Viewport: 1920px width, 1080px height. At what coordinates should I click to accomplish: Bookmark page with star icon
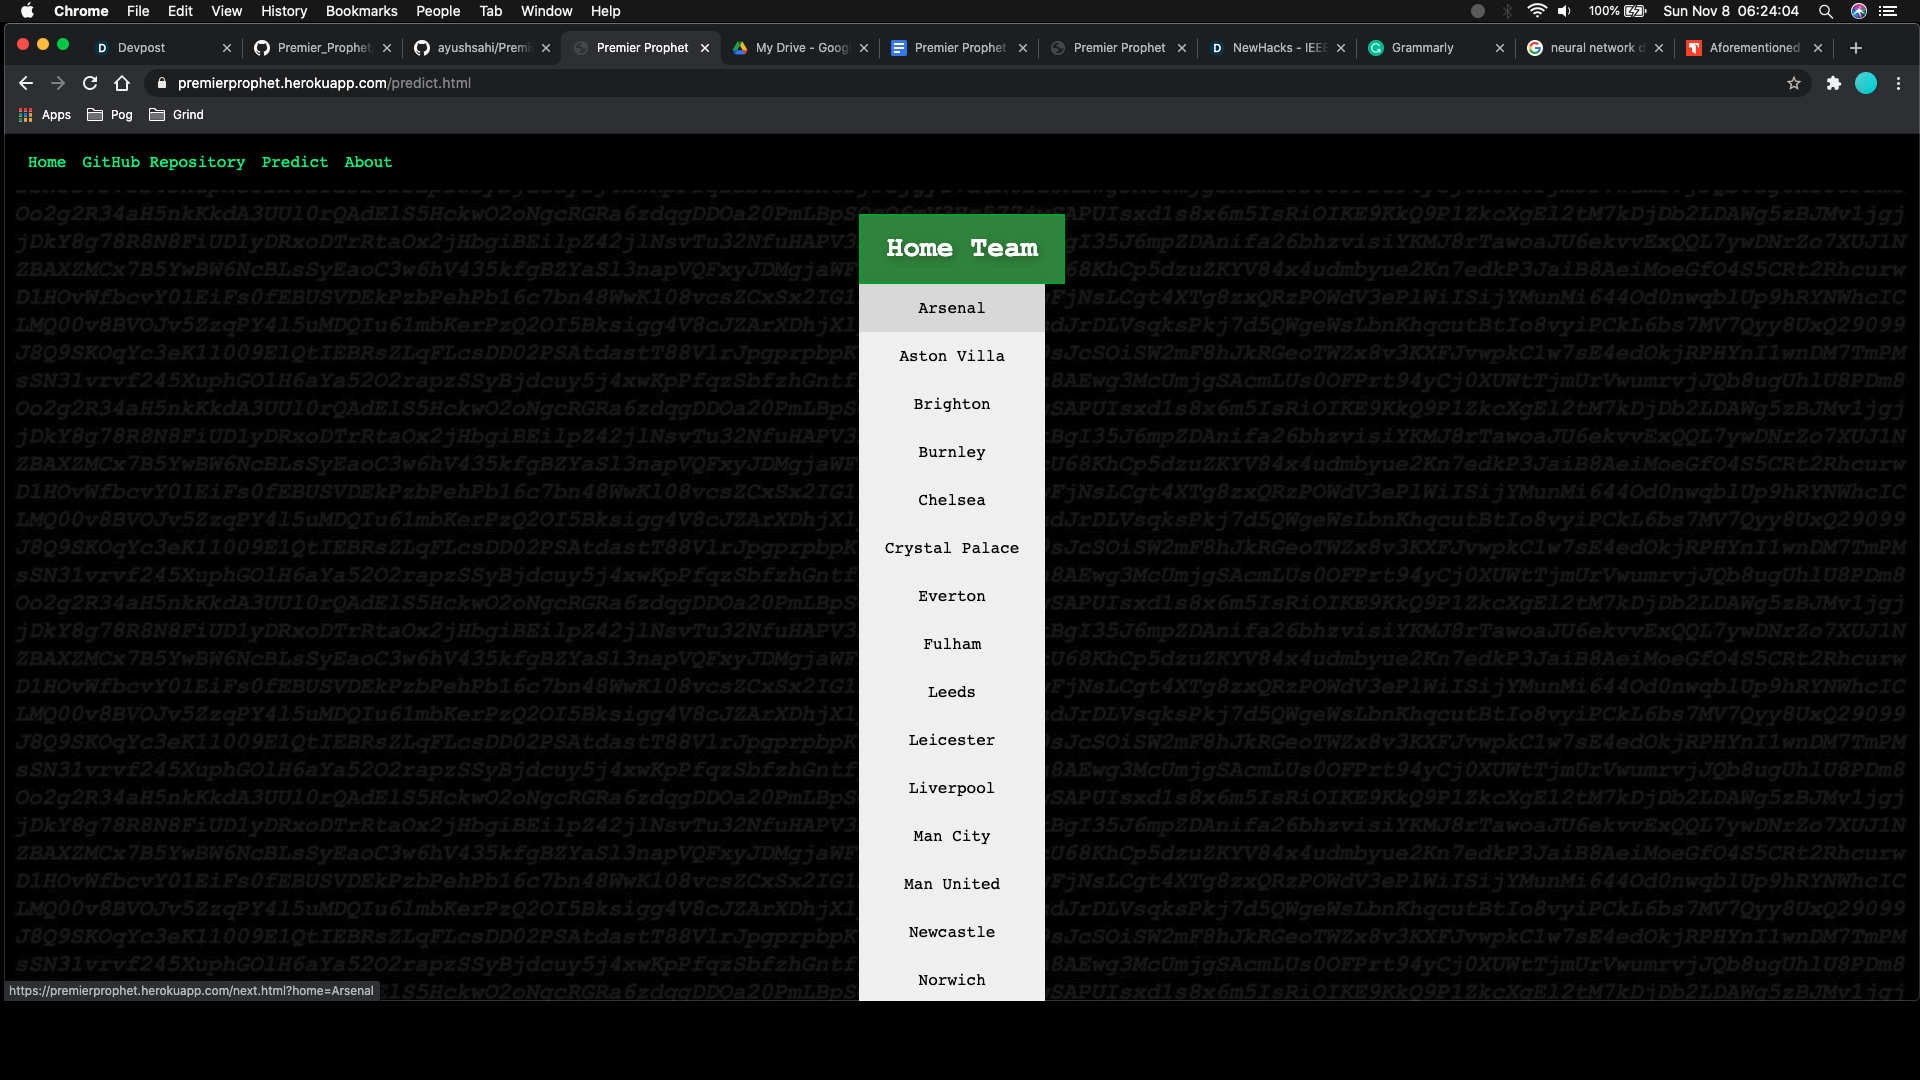(1794, 83)
